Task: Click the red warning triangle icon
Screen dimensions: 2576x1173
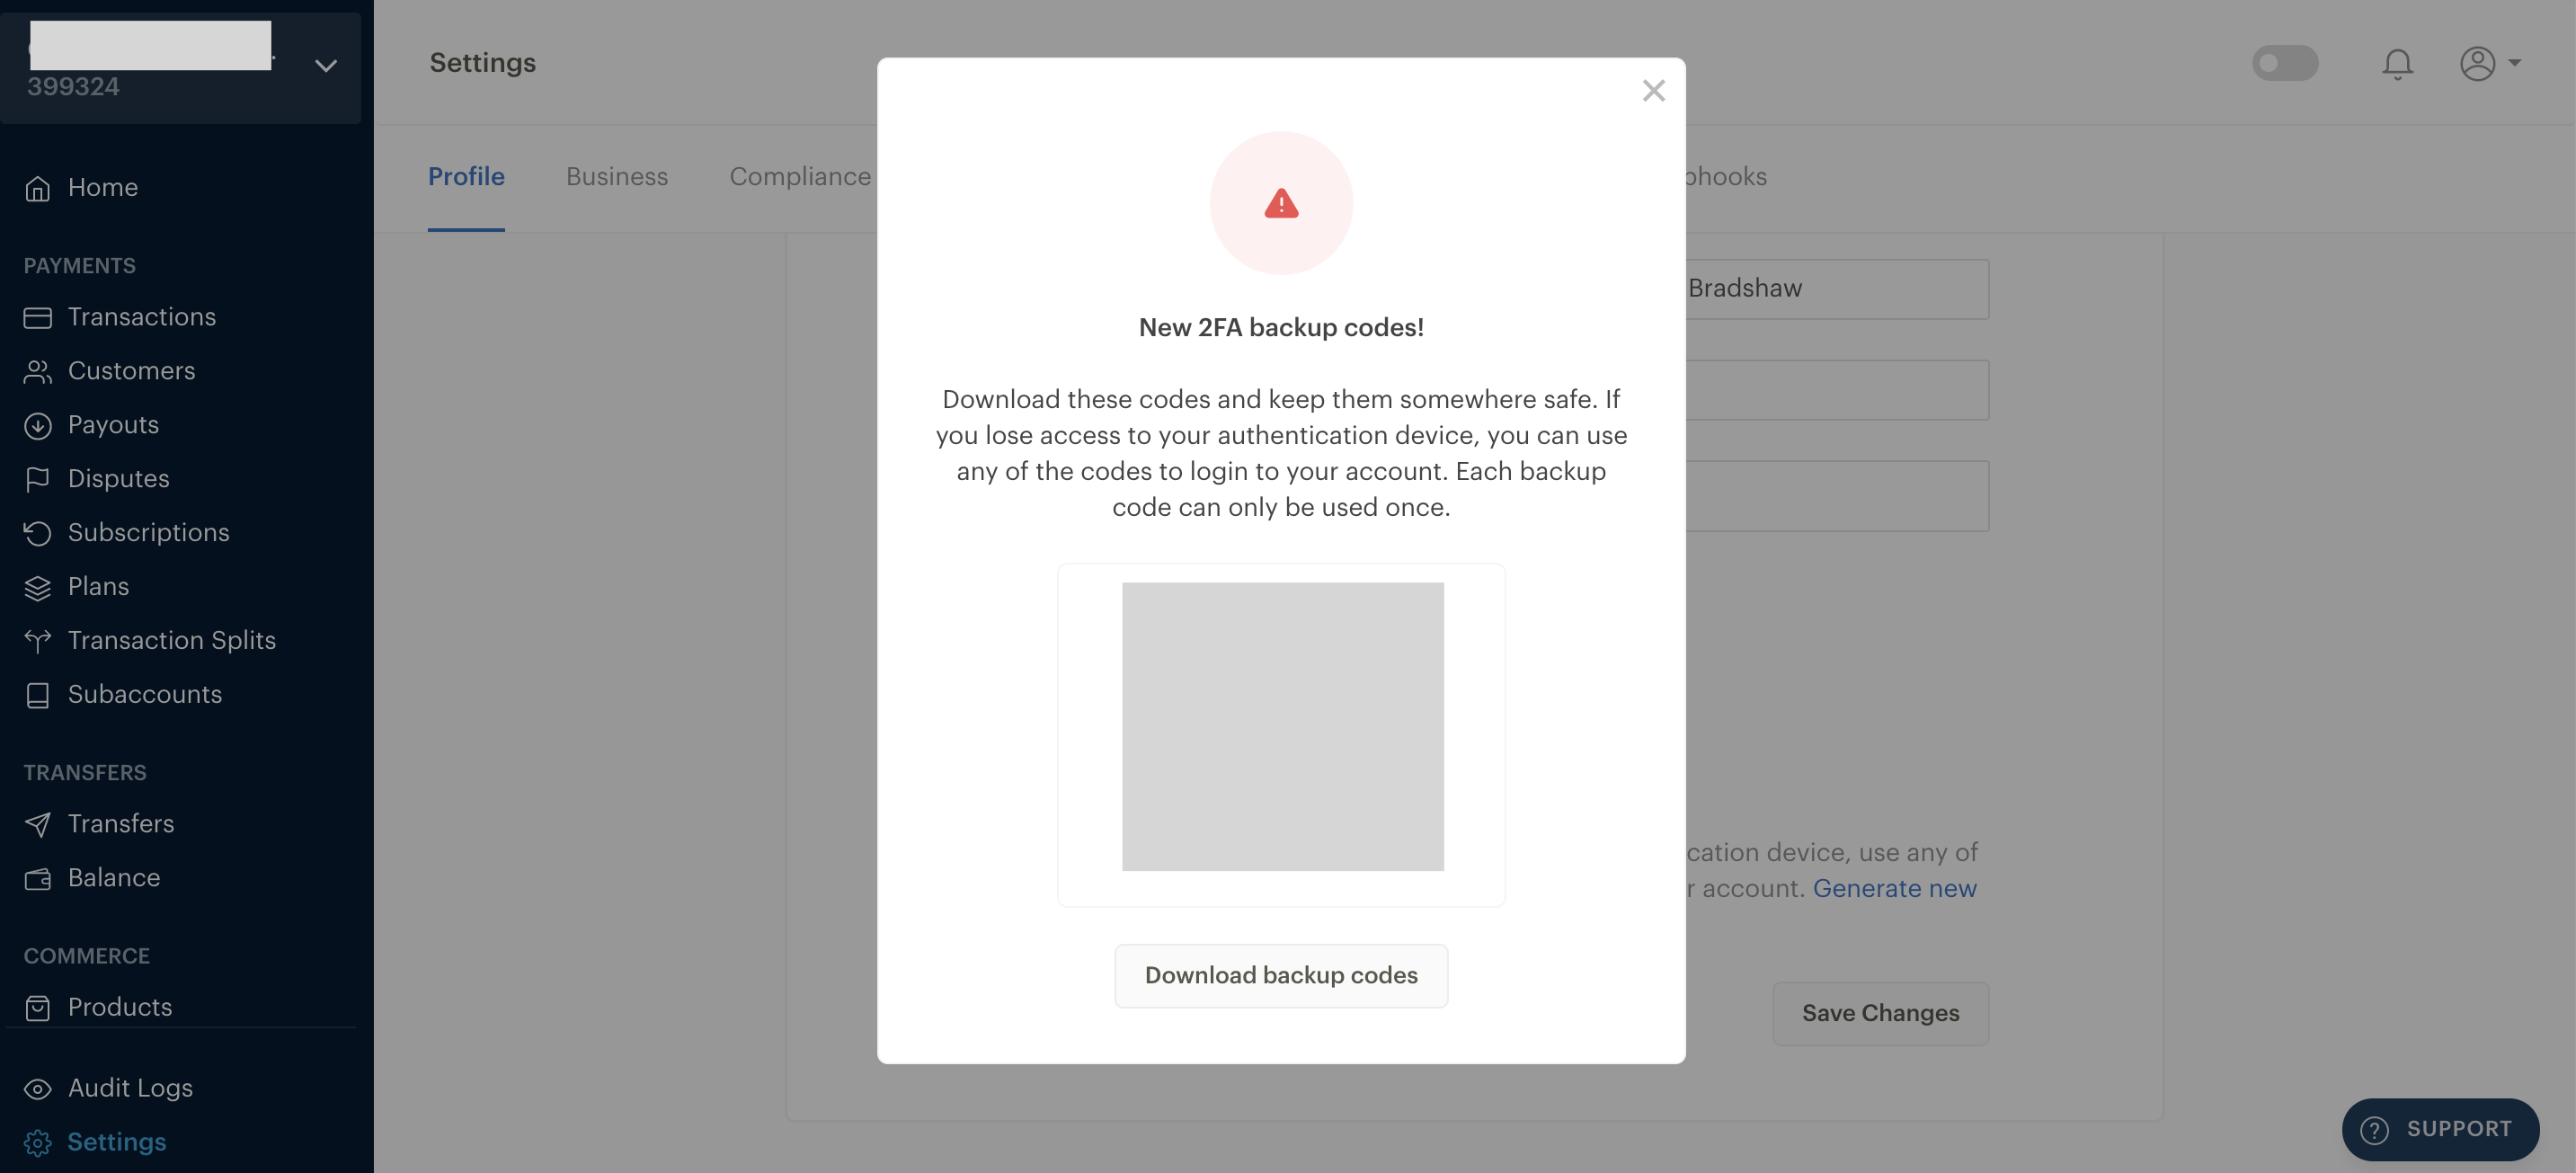Action: point(1281,203)
